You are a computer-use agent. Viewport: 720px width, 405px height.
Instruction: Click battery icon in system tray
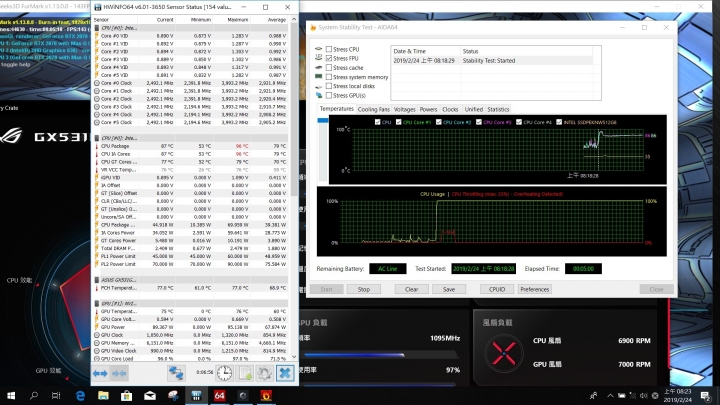pyautogui.click(x=621, y=395)
